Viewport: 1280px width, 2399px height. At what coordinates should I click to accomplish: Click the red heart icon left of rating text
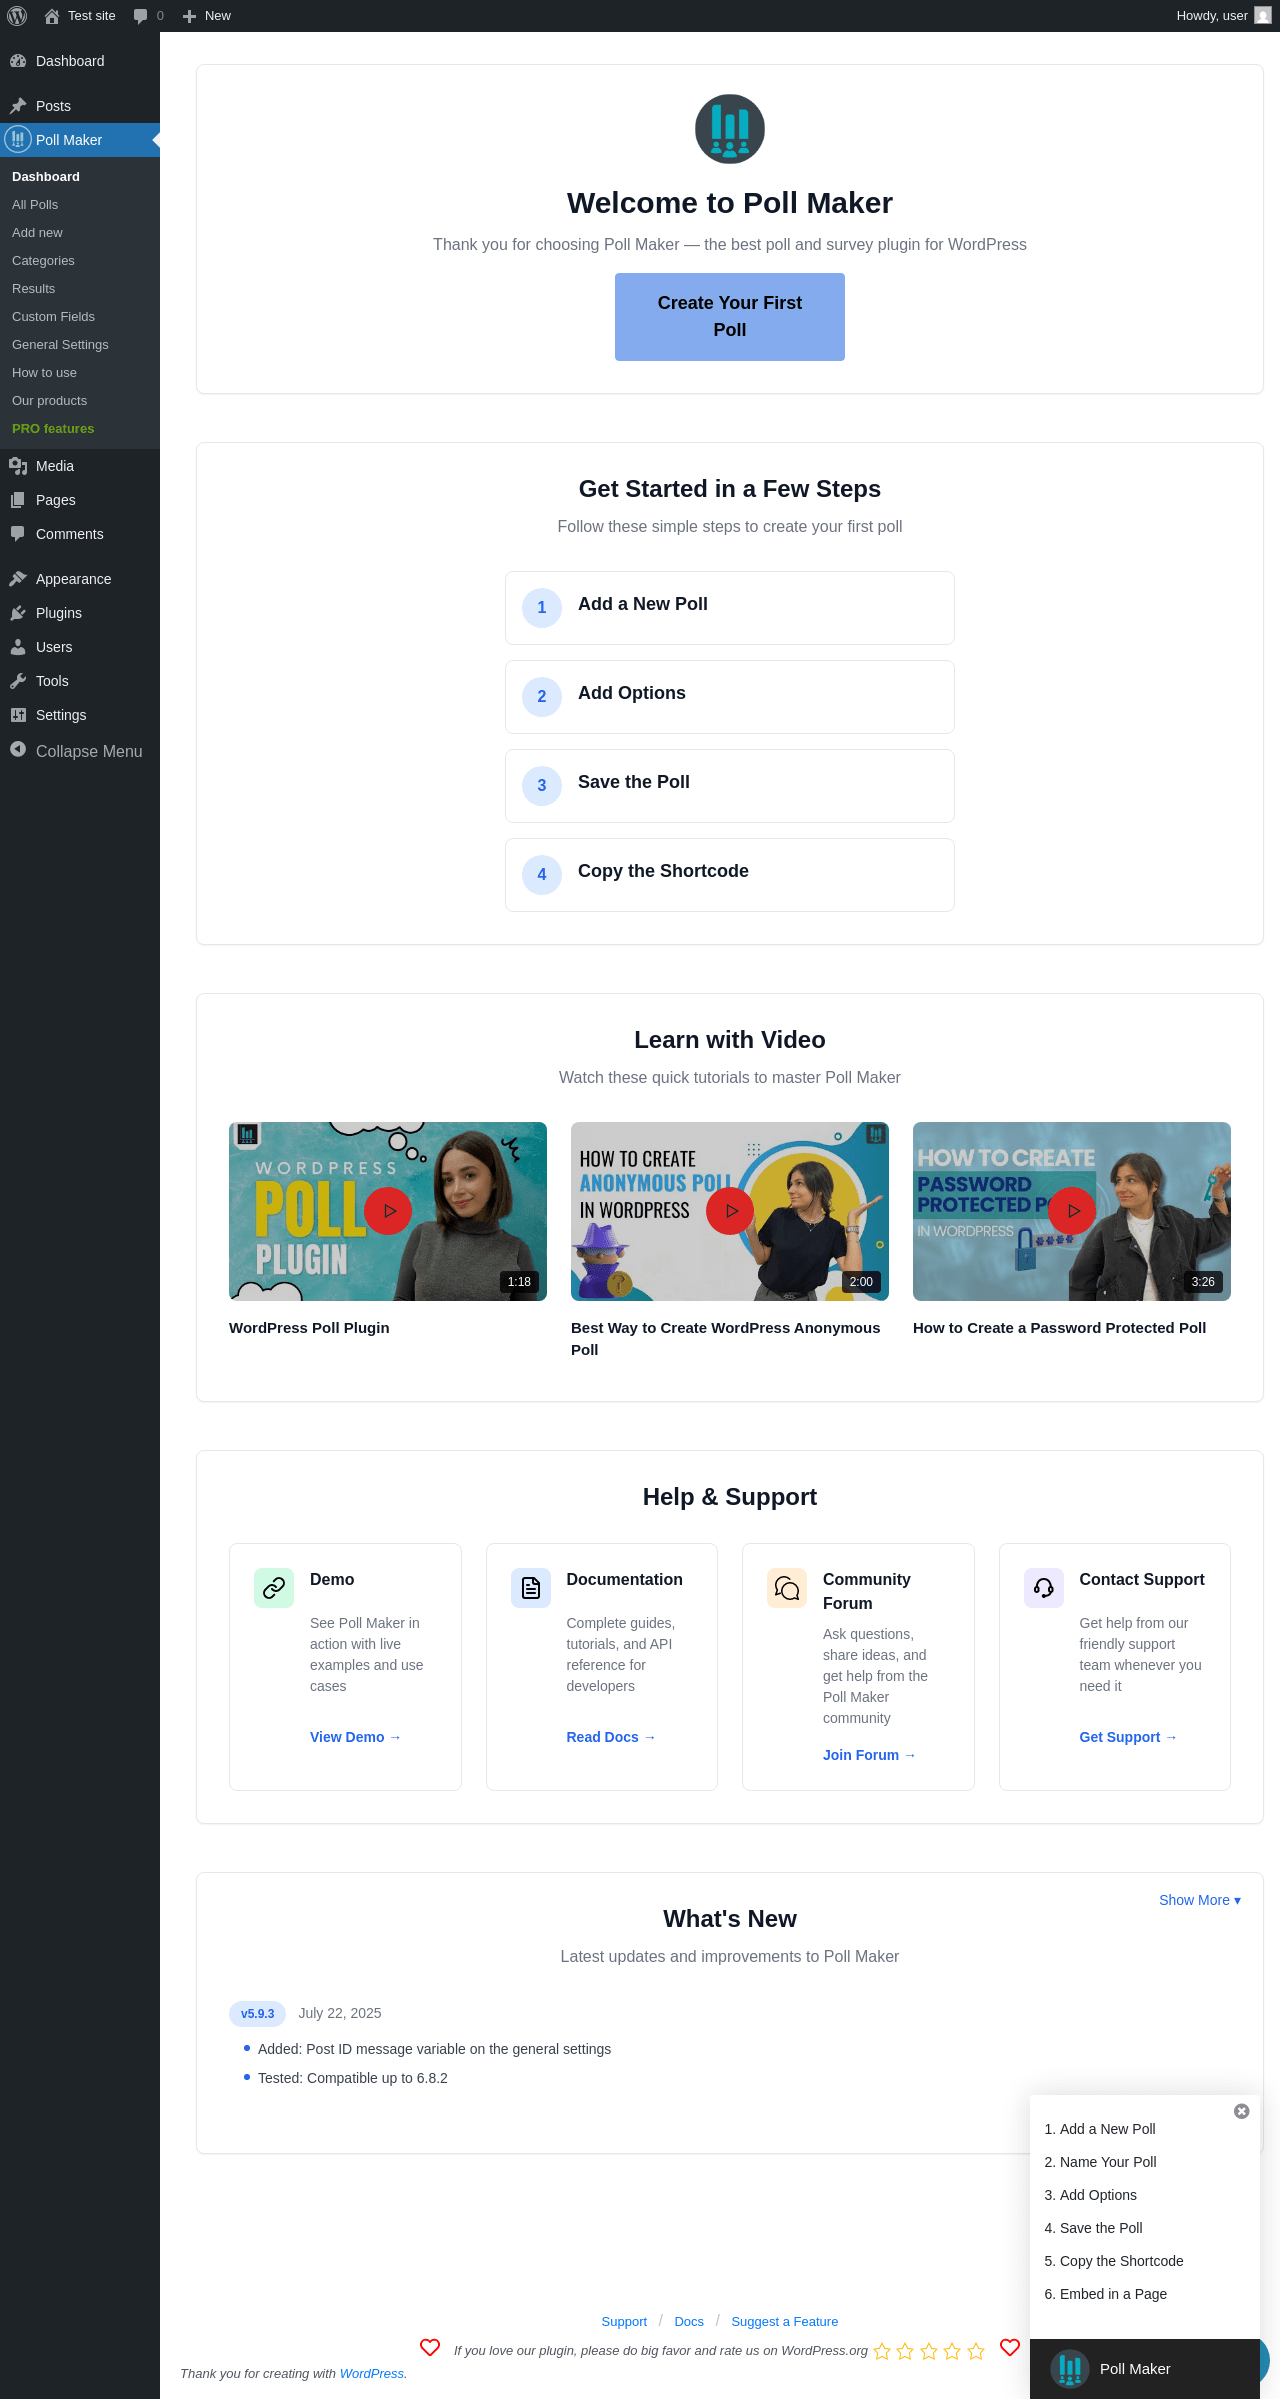[430, 2347]
